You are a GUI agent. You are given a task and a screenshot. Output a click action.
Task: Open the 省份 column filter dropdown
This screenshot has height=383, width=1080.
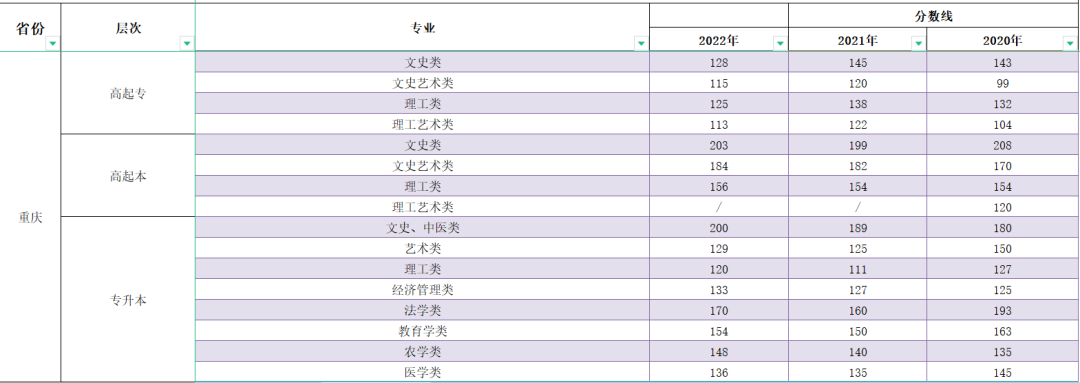pyautogui.click(x=52, y=44)
